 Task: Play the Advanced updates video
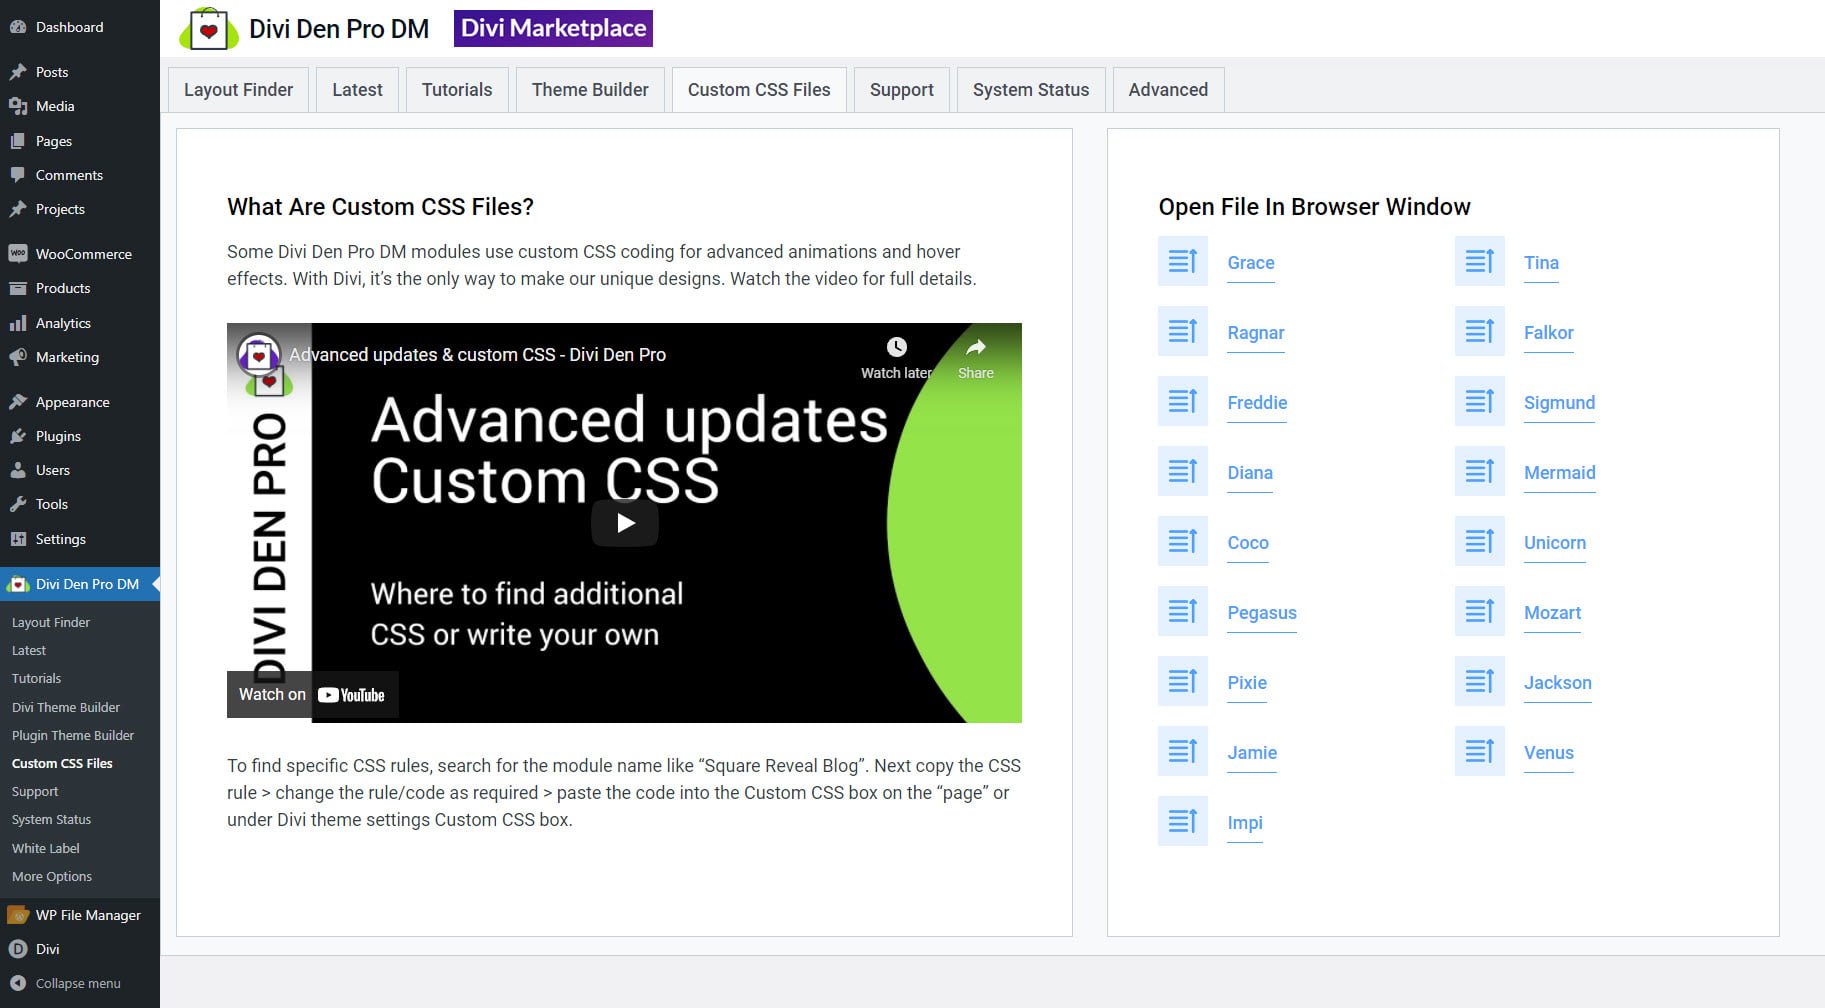pyautogui.click(x=625, y=522)
